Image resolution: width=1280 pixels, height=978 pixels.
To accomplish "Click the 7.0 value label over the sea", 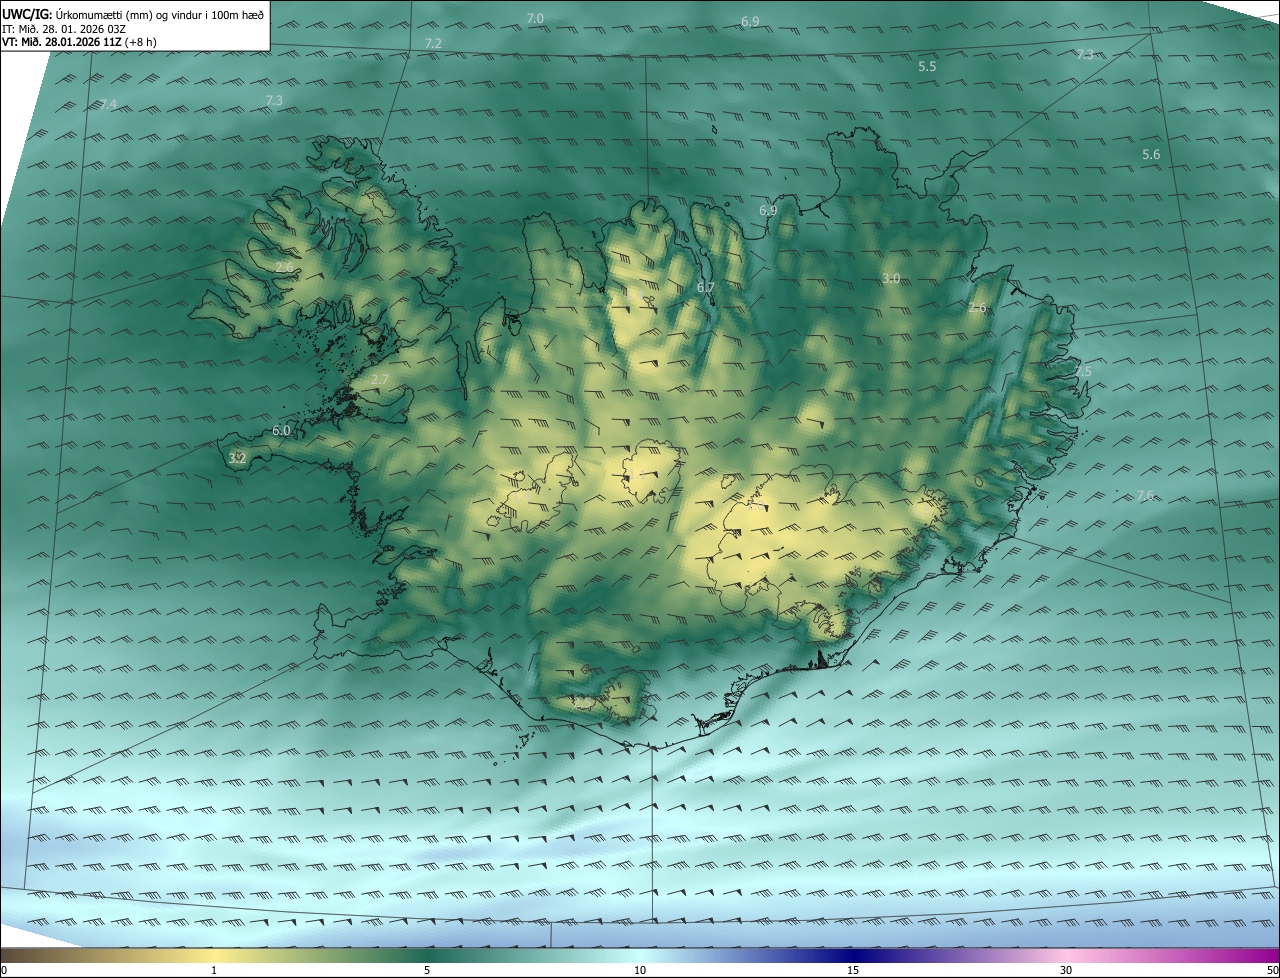I will click(535, 19).
